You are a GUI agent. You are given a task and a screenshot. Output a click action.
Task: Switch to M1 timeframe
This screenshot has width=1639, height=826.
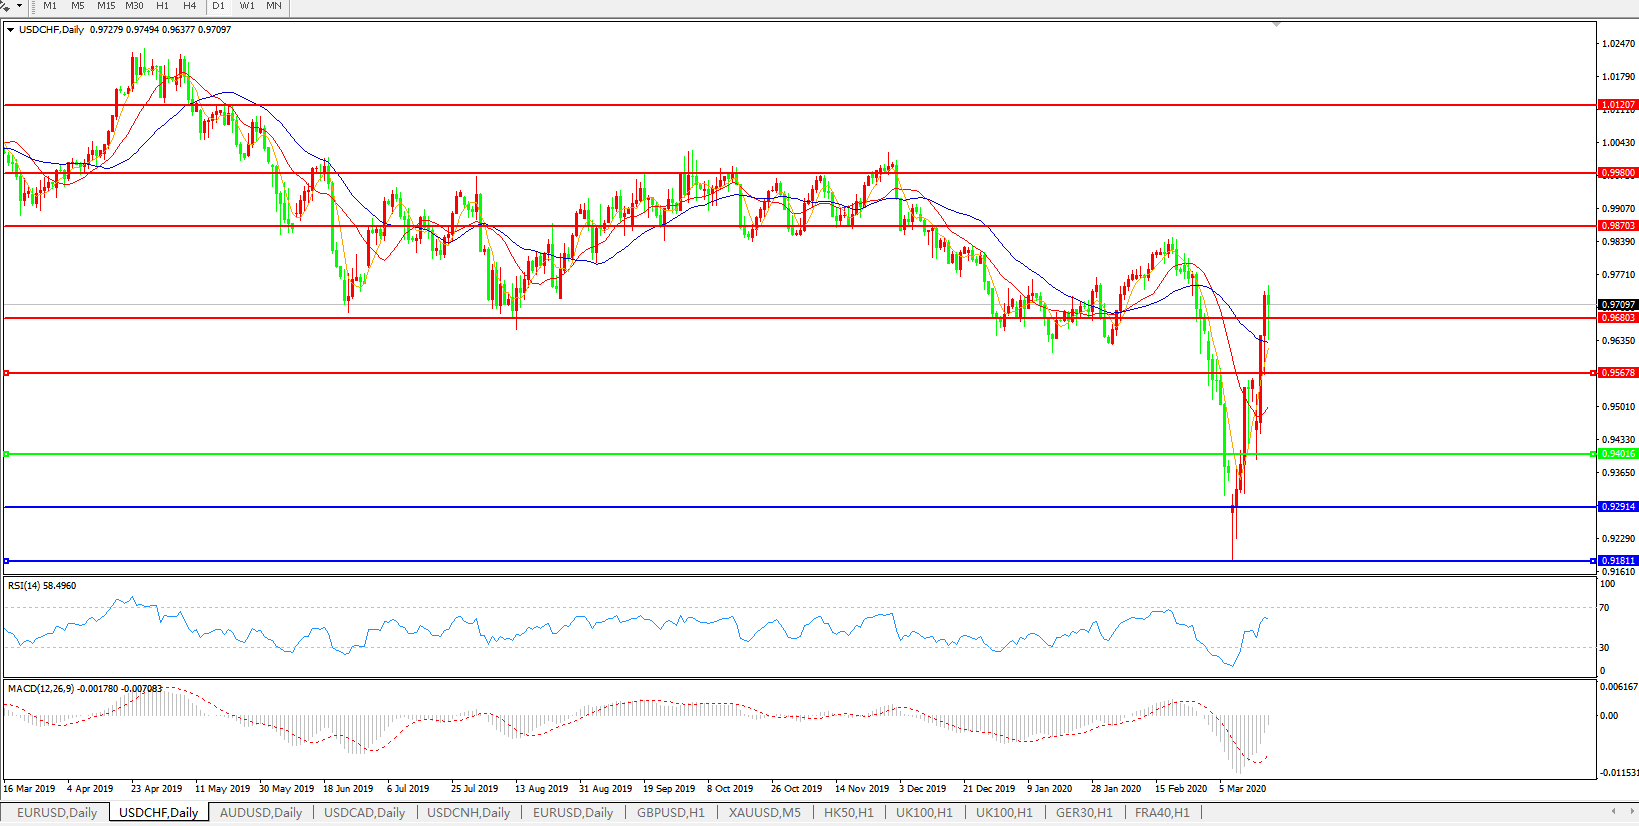50,6
